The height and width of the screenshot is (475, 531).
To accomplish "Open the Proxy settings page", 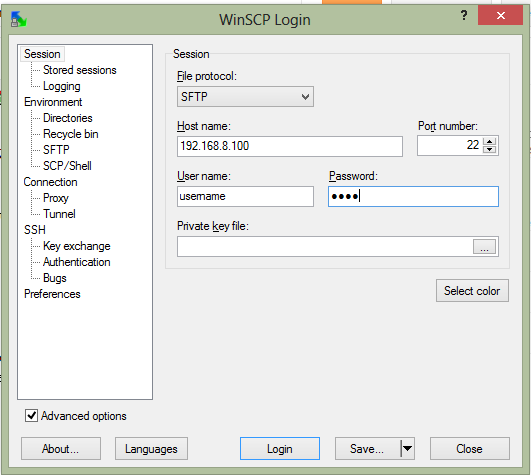I will point(56,198).
